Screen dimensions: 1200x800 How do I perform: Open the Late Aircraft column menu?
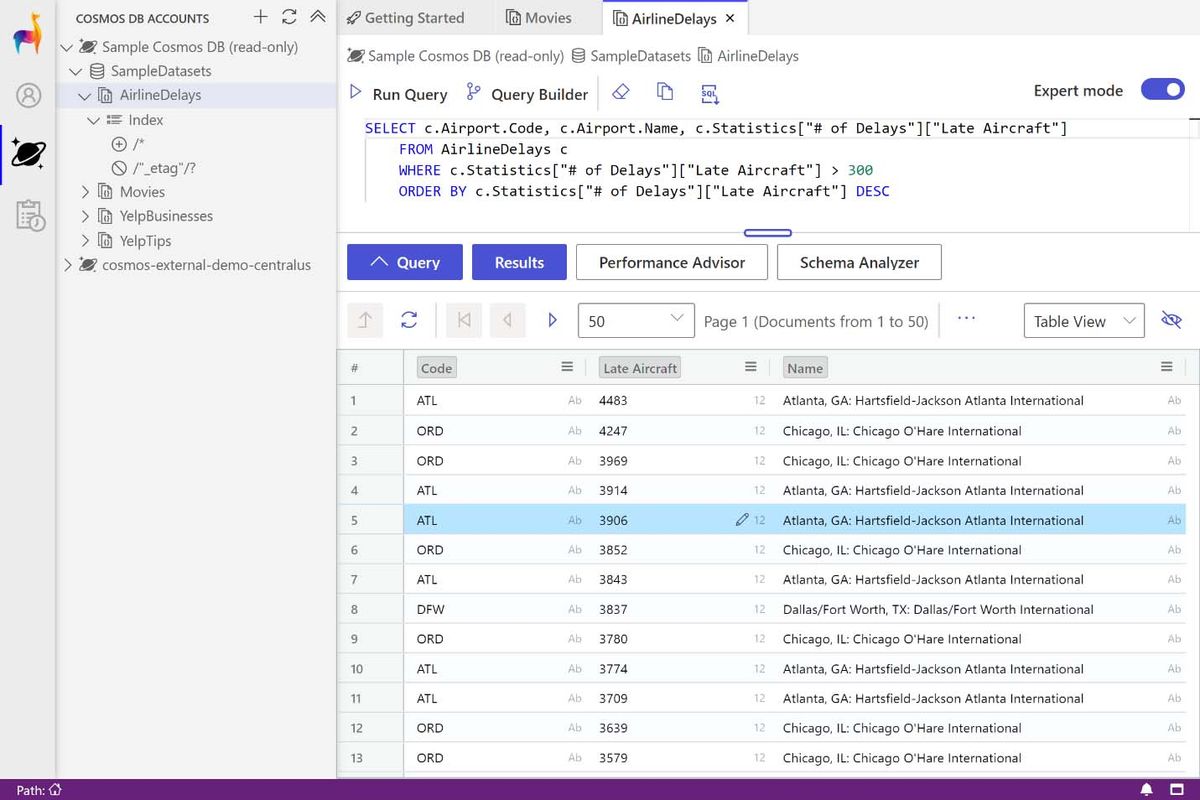tap(750, 367)
